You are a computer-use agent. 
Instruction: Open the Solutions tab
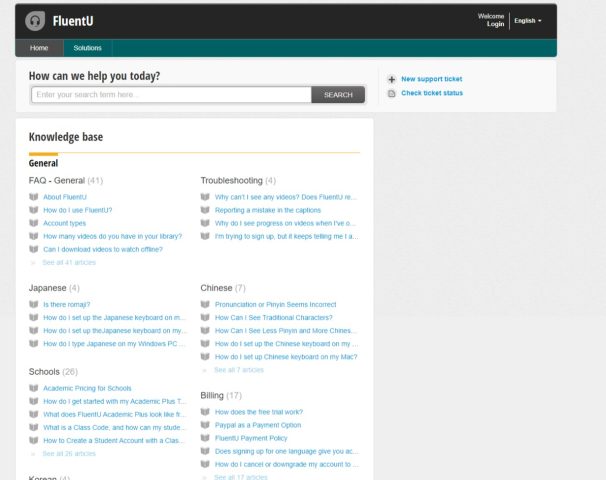click(x=87, y=48)
